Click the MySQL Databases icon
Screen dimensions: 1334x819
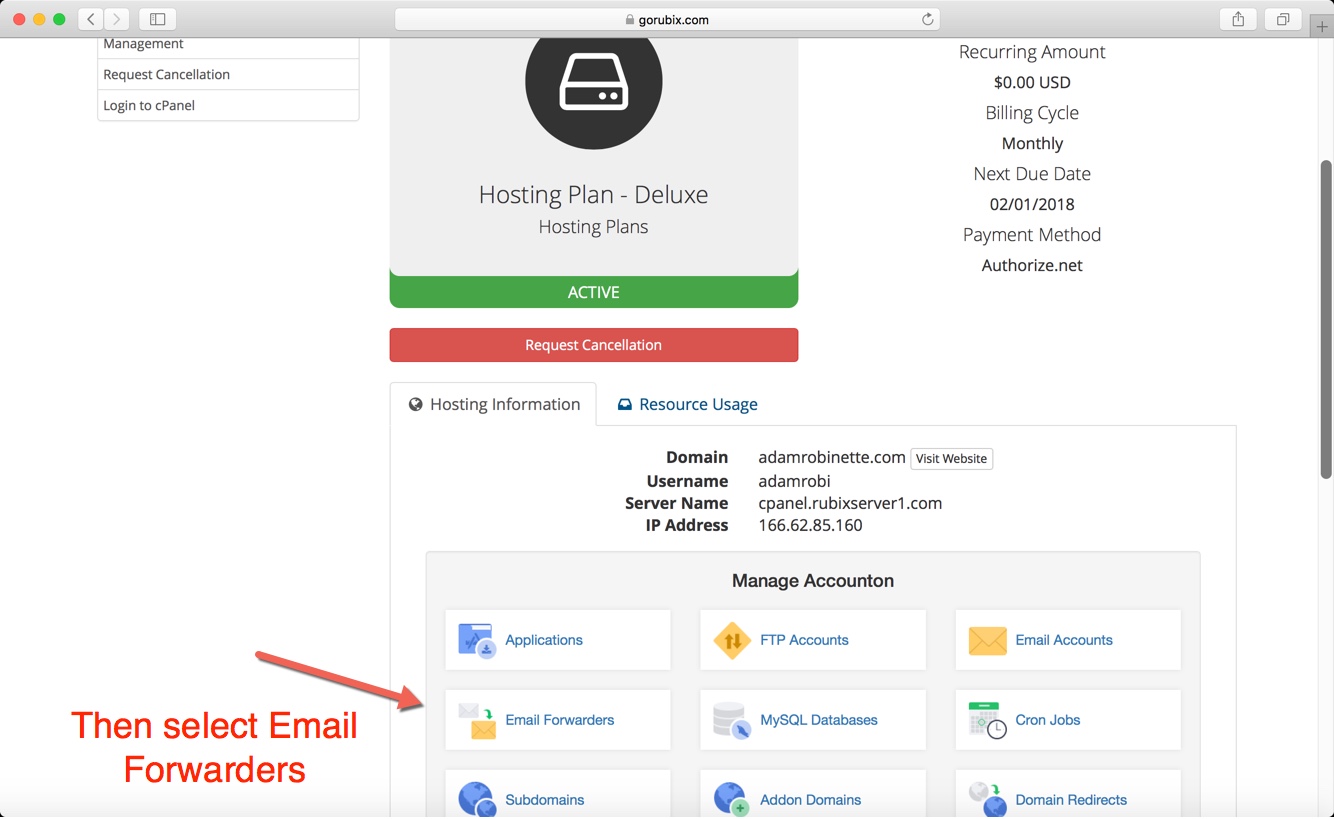point(732,720)
